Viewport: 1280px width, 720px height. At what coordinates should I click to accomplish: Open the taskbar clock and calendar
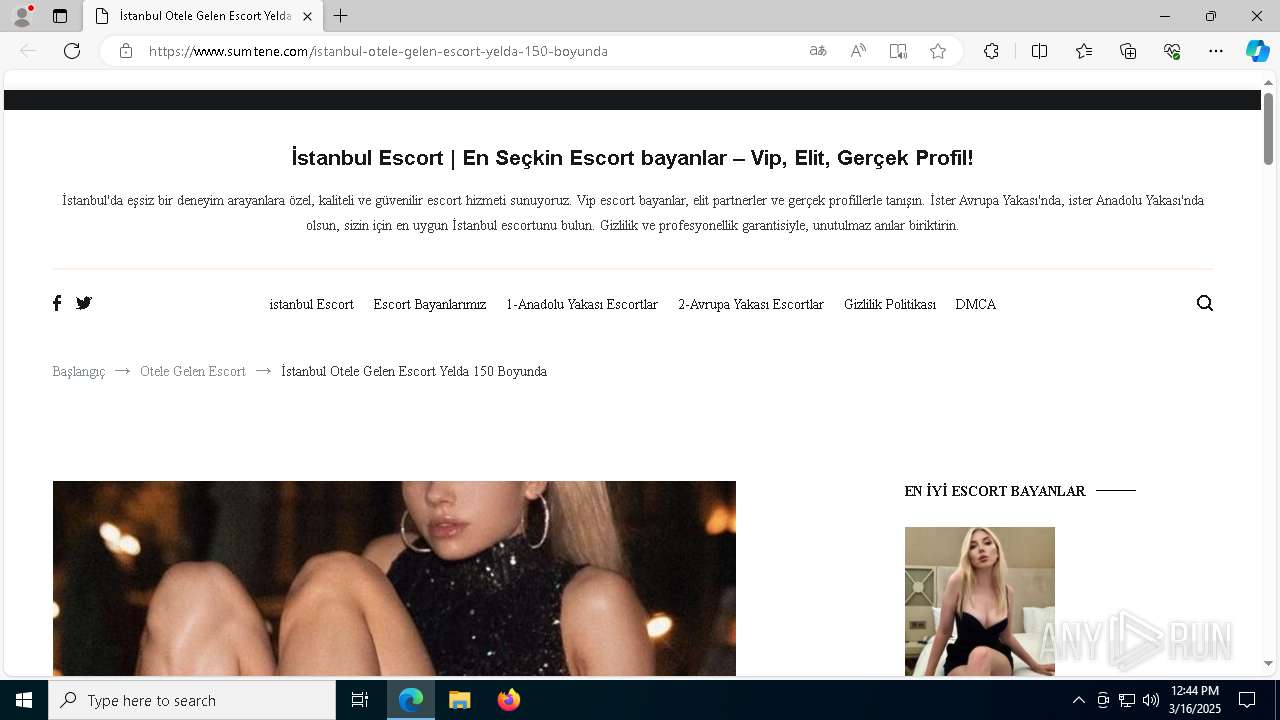1195,700
